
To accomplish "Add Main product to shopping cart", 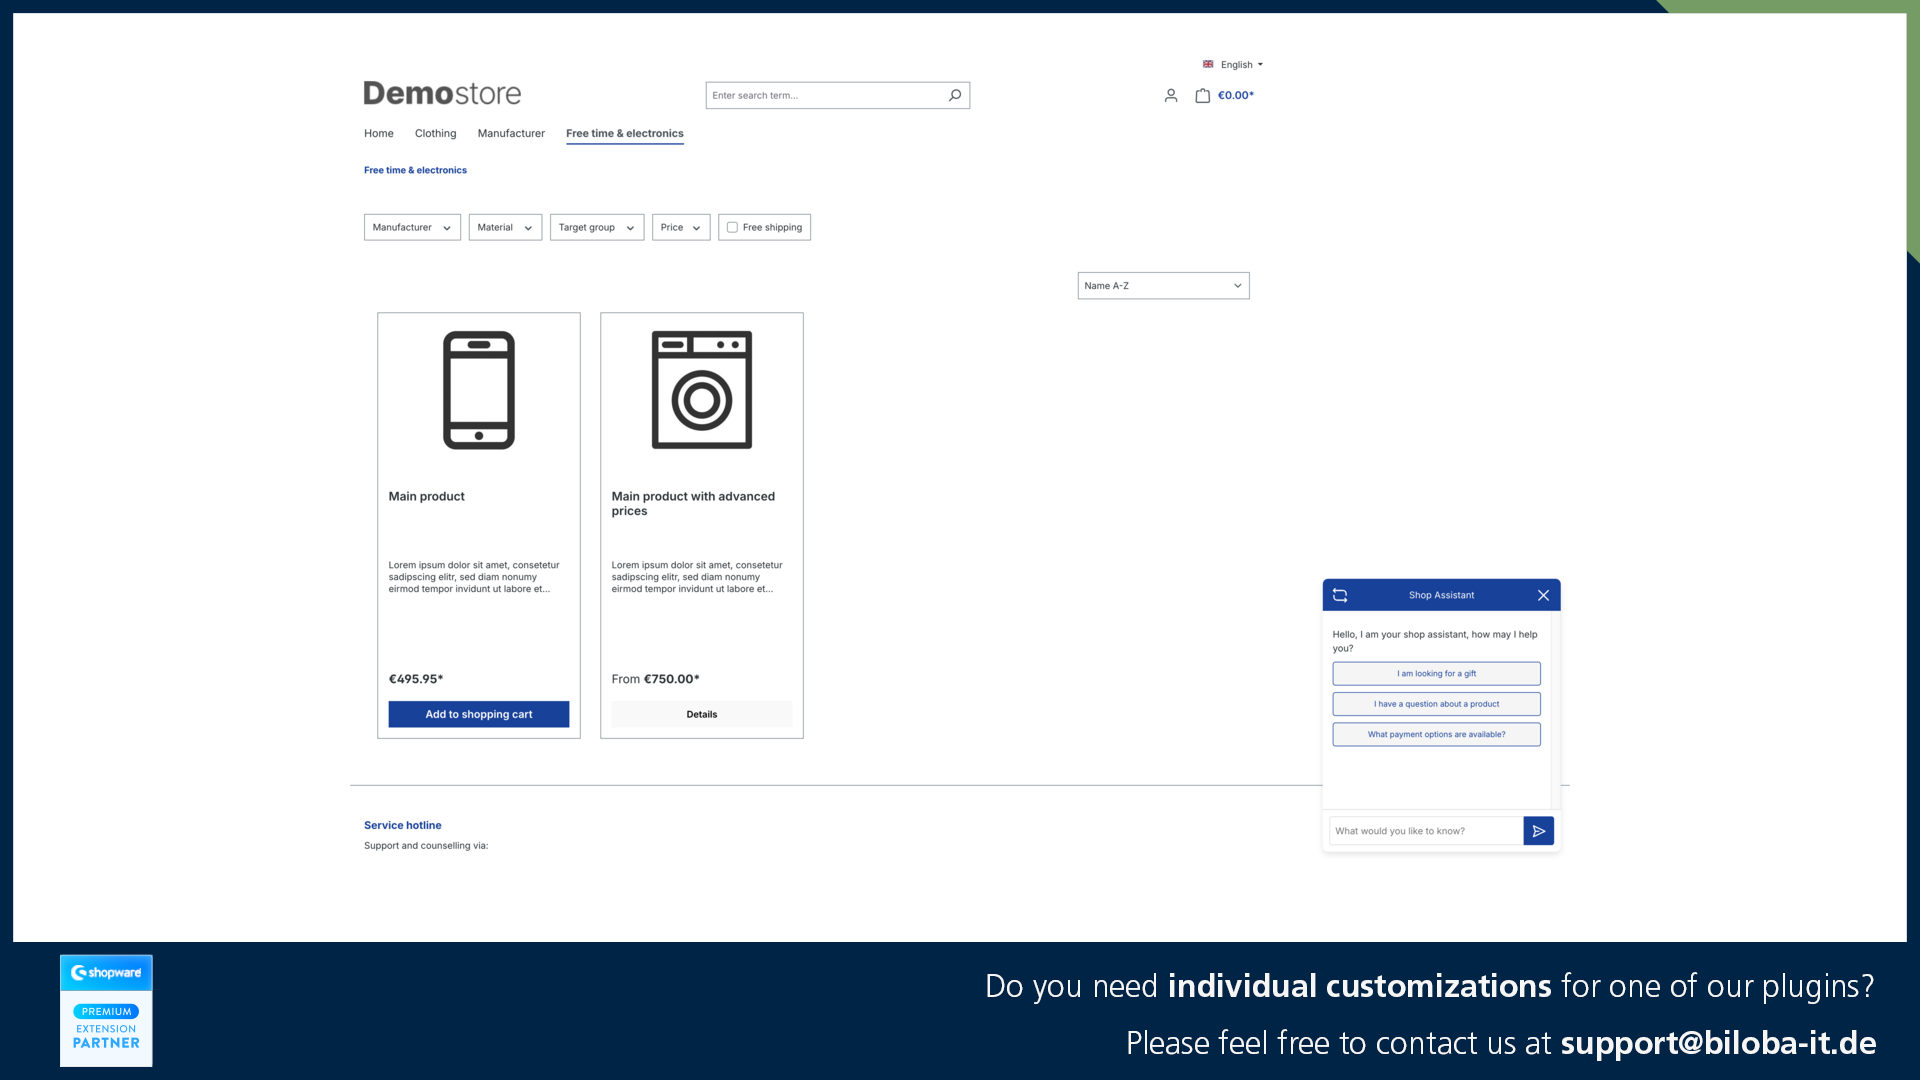I will tap(479, 714).
